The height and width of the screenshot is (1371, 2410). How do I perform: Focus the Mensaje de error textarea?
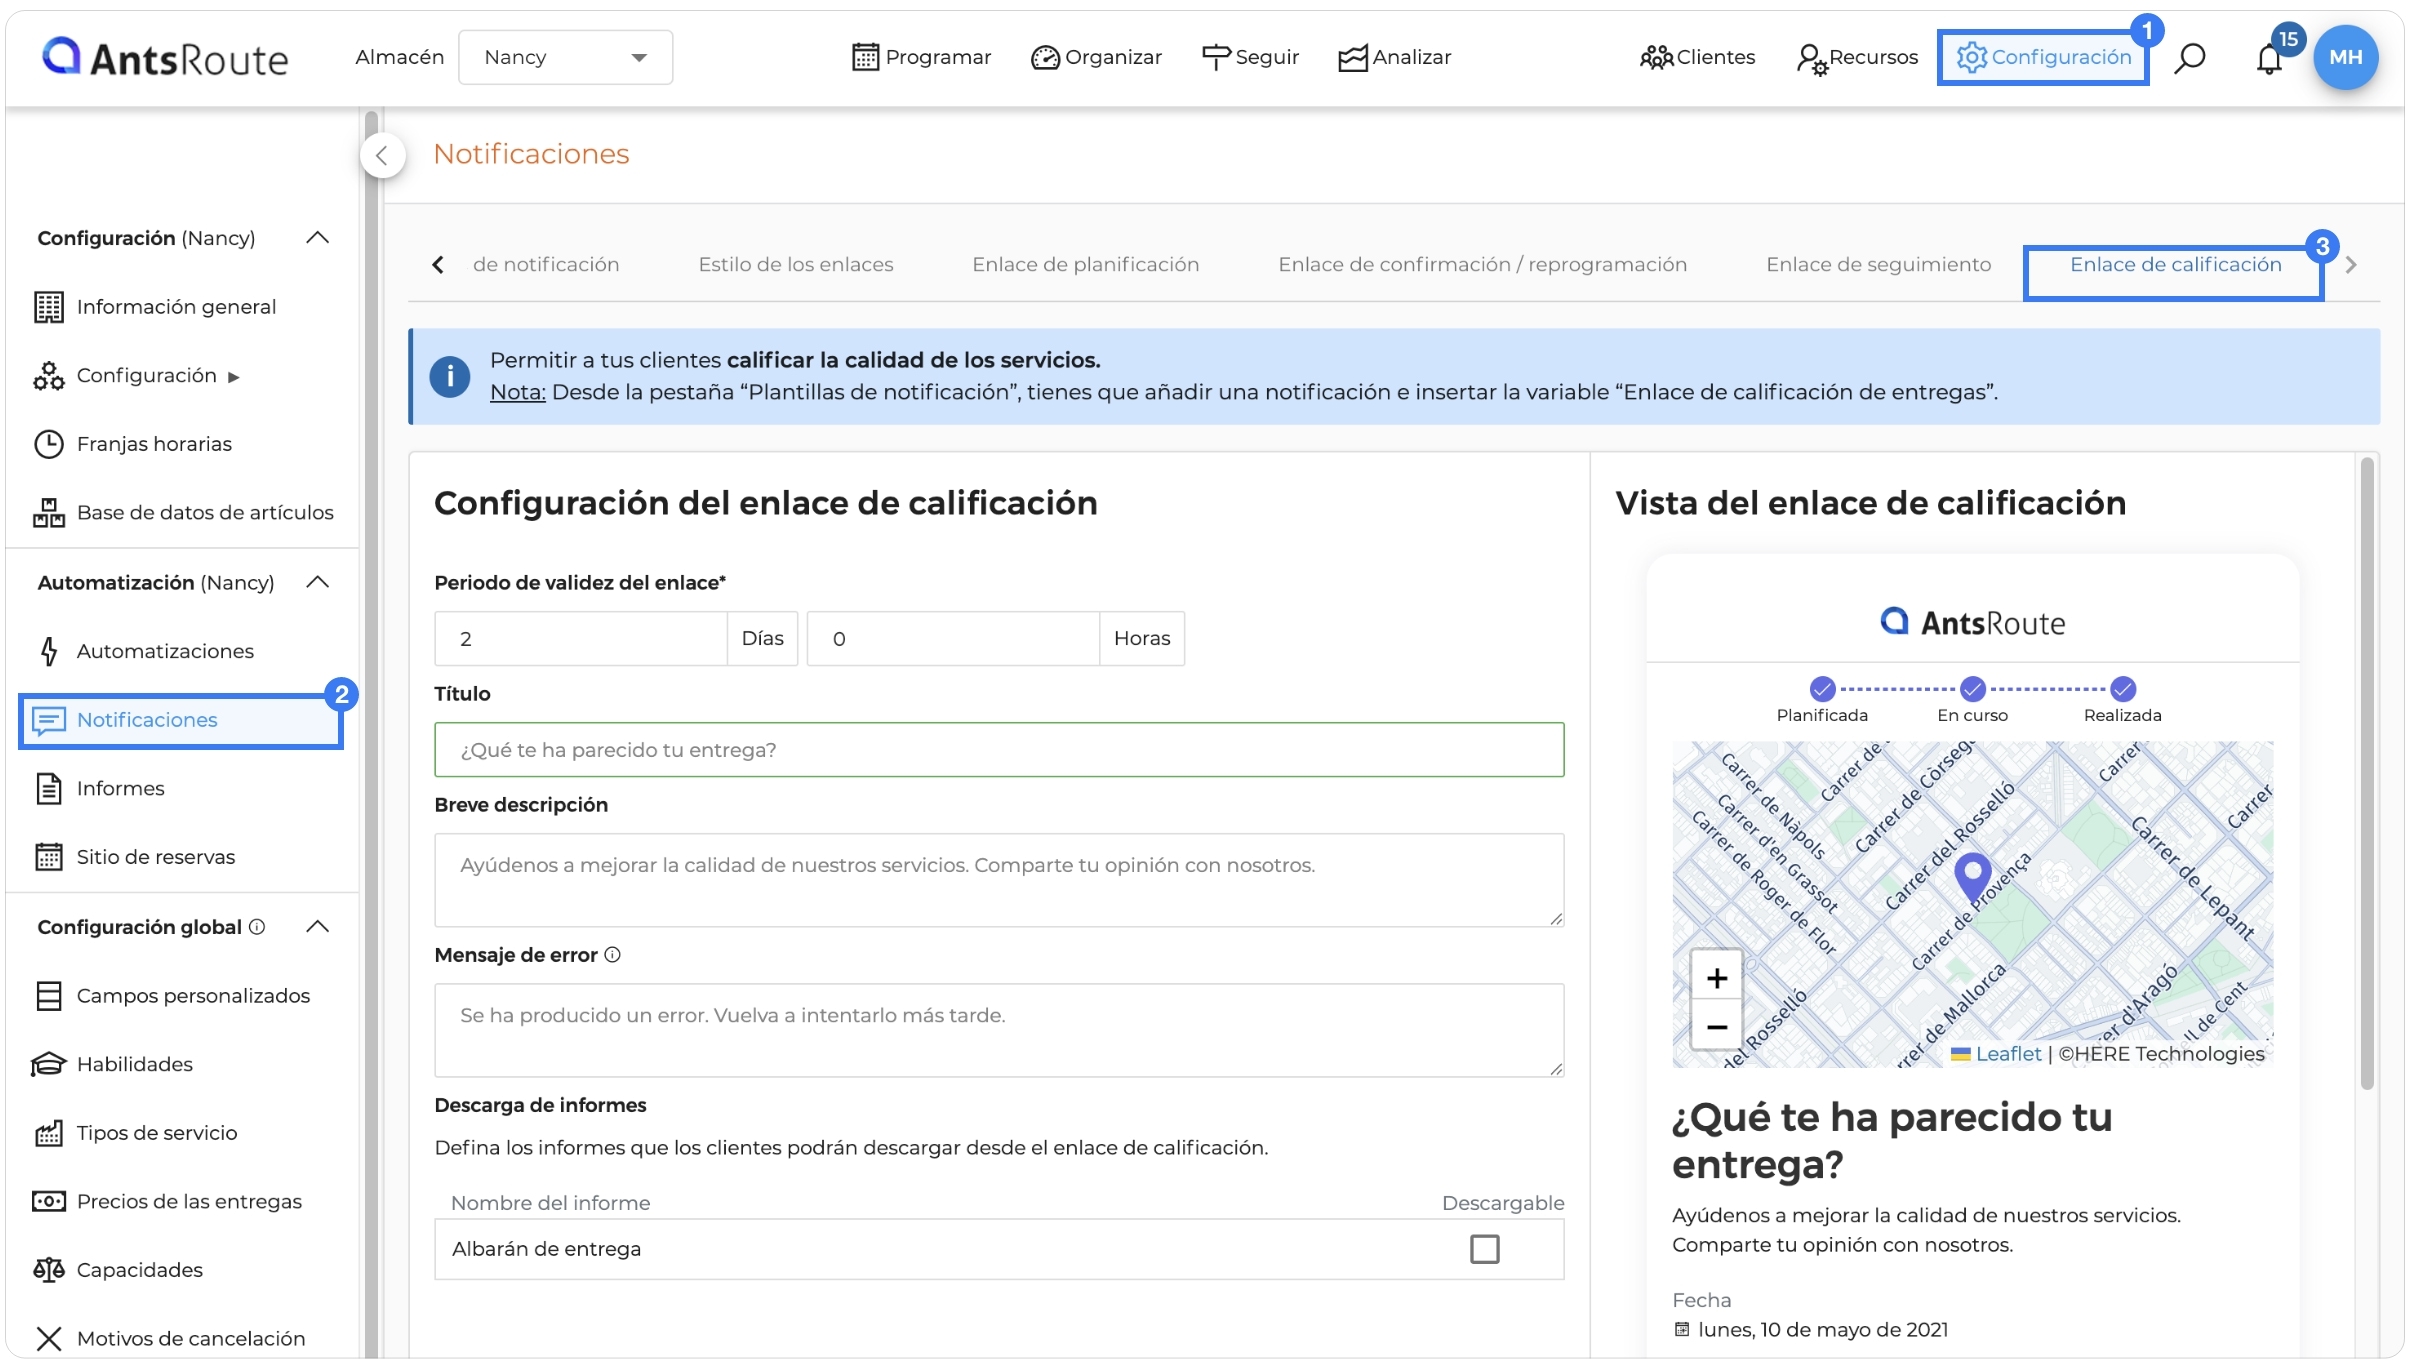(x=999, y=1031)
